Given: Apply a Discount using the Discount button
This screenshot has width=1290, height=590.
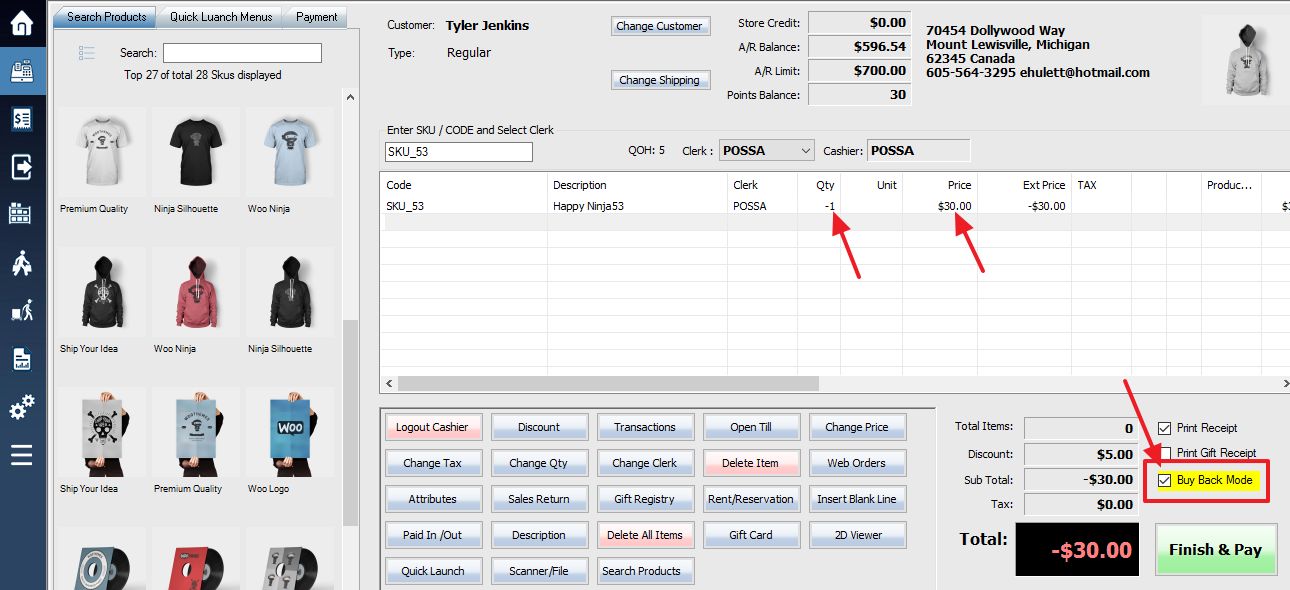Looking at the screenshot, I should [539, 427].
